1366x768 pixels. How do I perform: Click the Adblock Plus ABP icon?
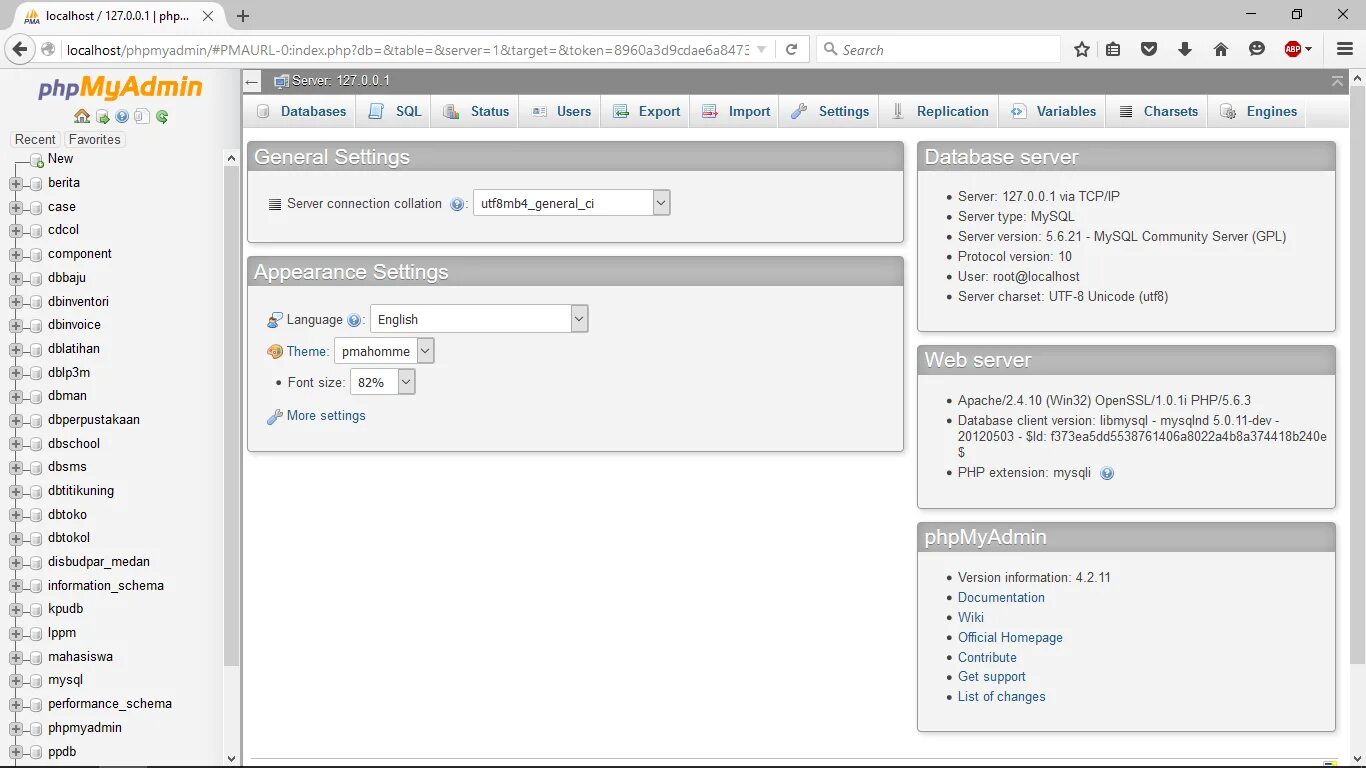click(1293, 49)
